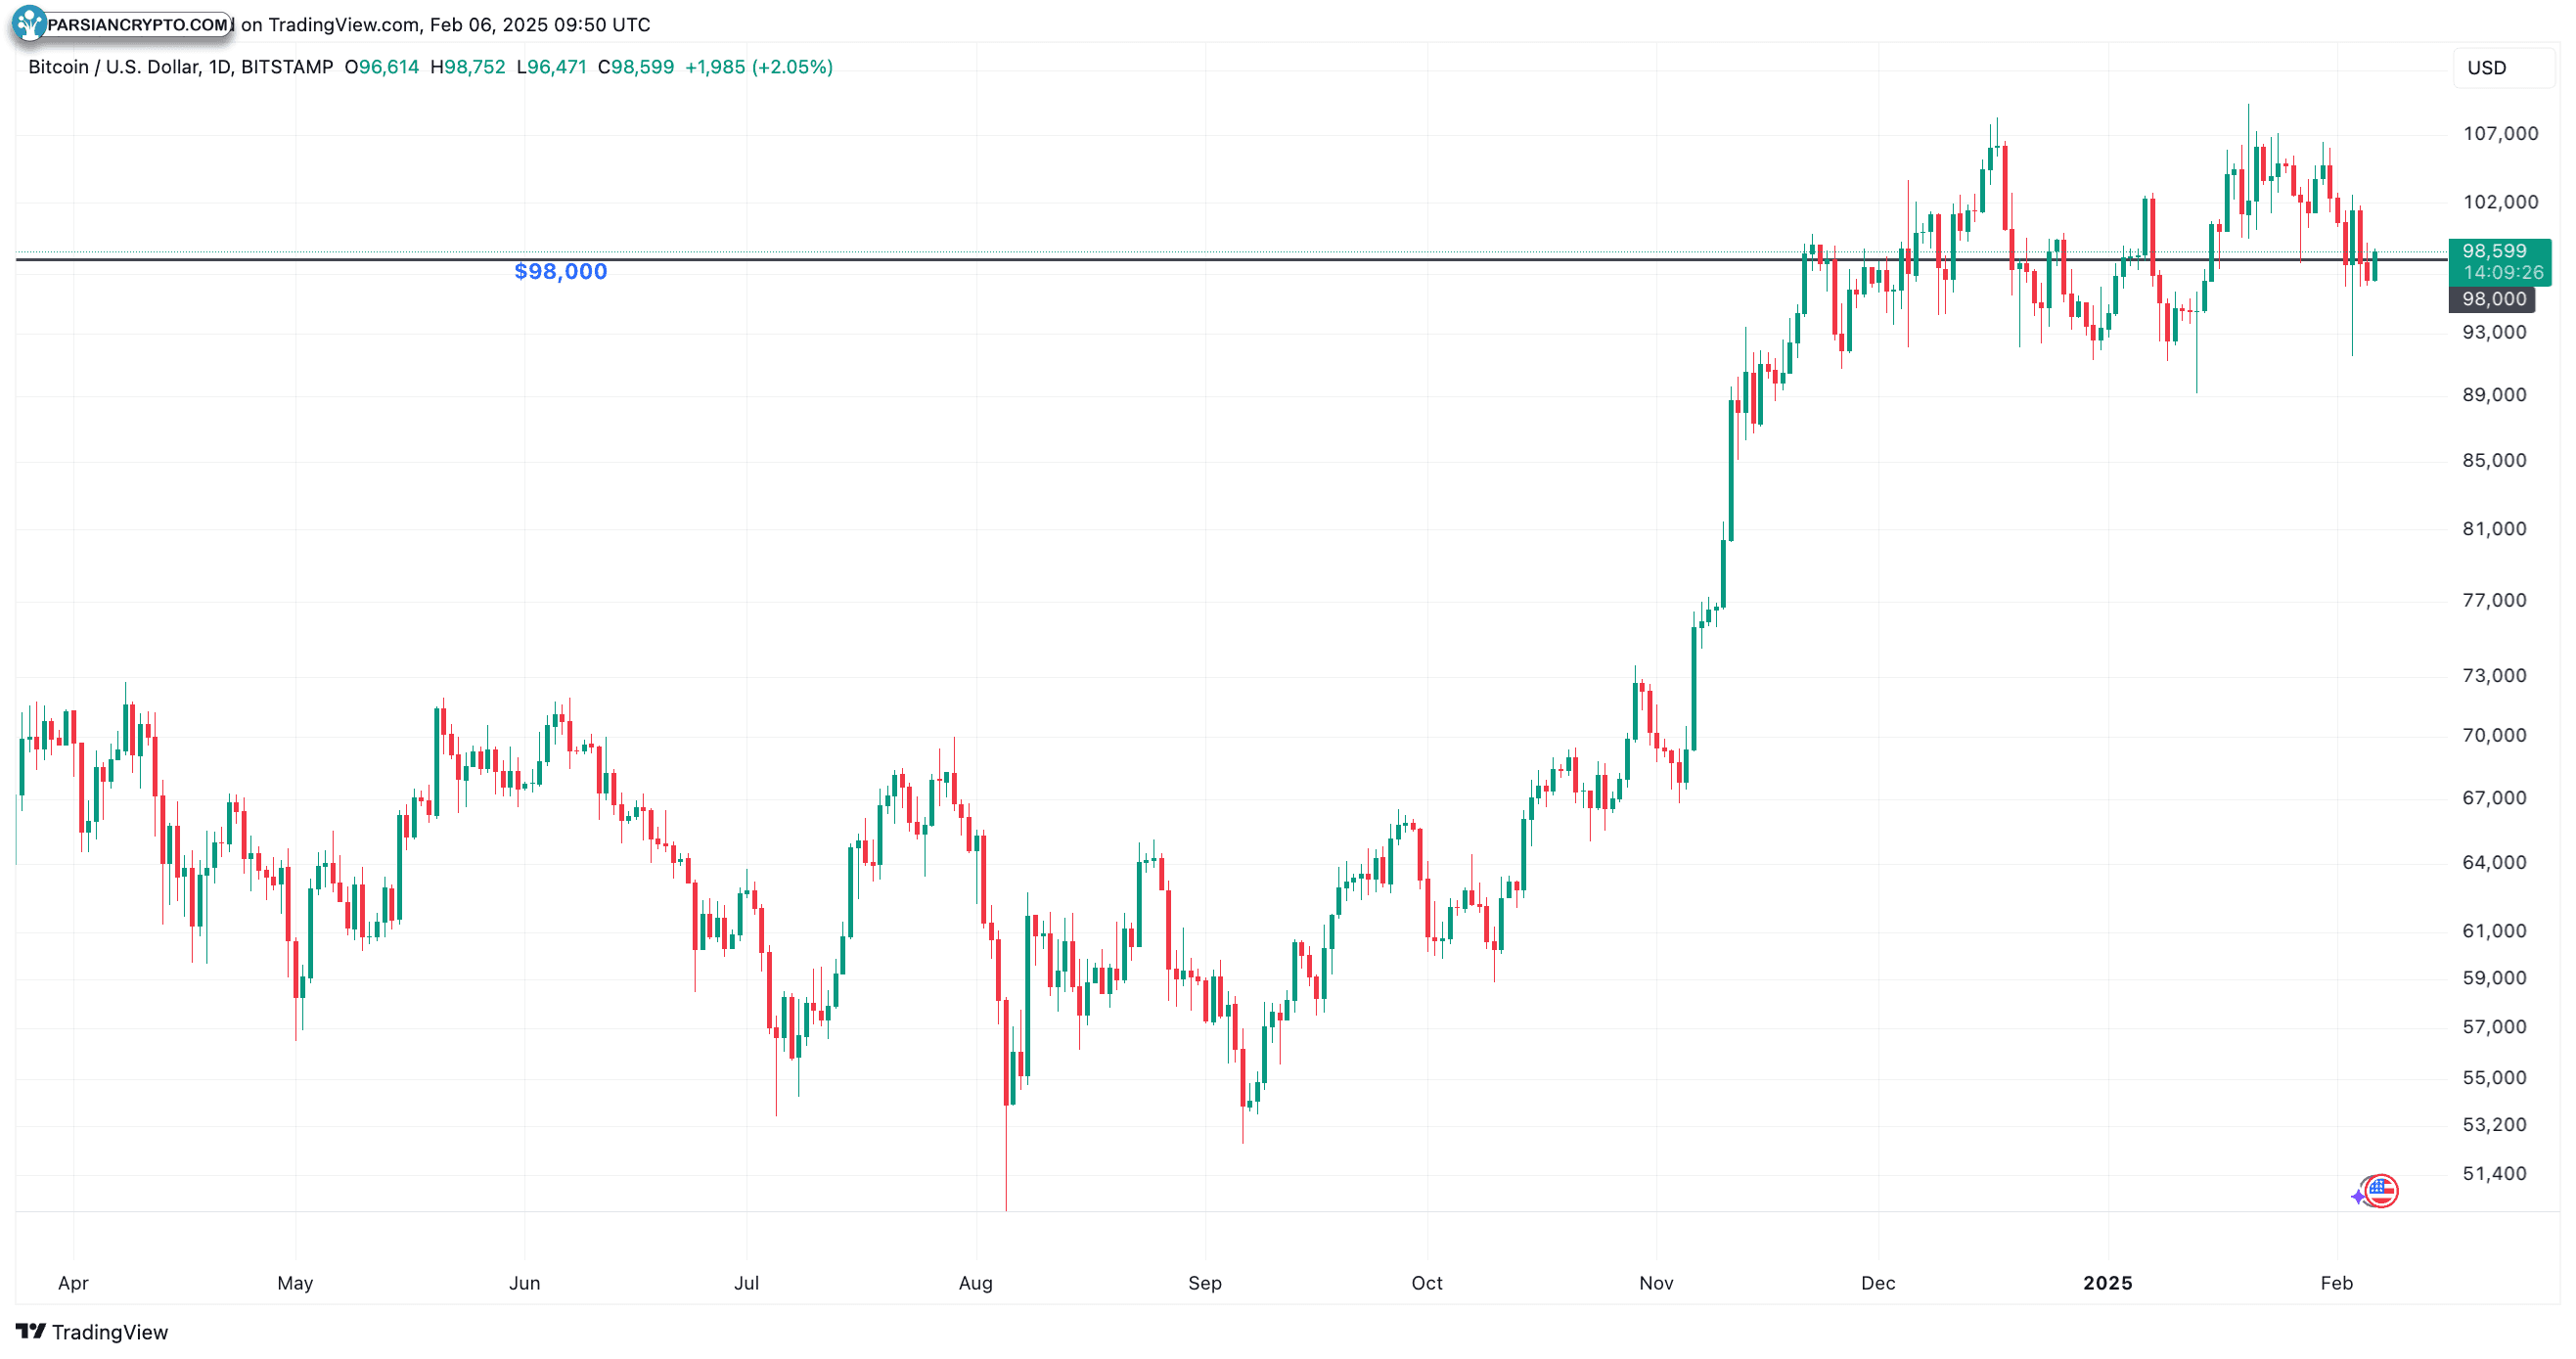Click the 51,400 price axis label
The width and height of the screenshot is (2576, 1359).
click(2494, 1175)
